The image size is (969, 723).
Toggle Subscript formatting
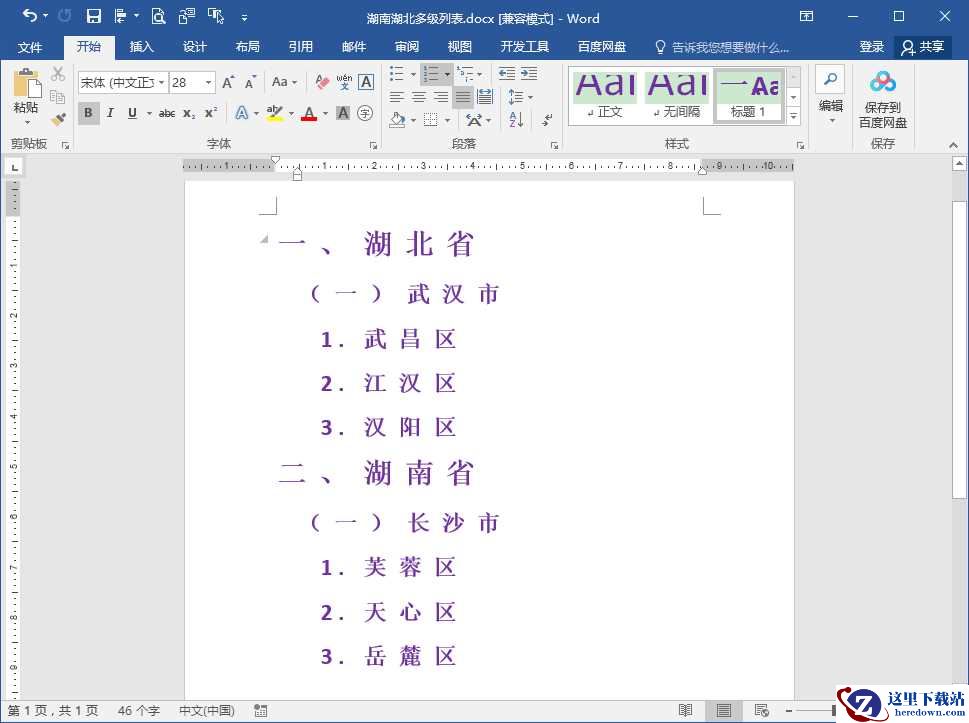(189, 113)
